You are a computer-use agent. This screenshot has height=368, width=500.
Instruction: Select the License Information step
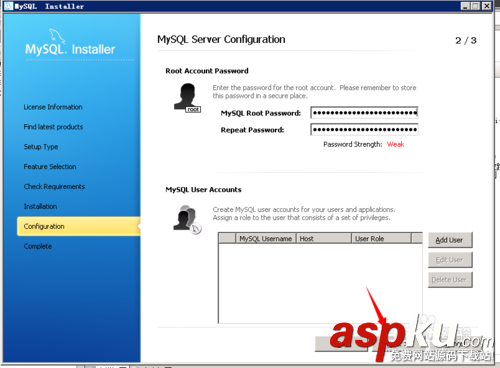pyautogui.click(x=53, y=107)
